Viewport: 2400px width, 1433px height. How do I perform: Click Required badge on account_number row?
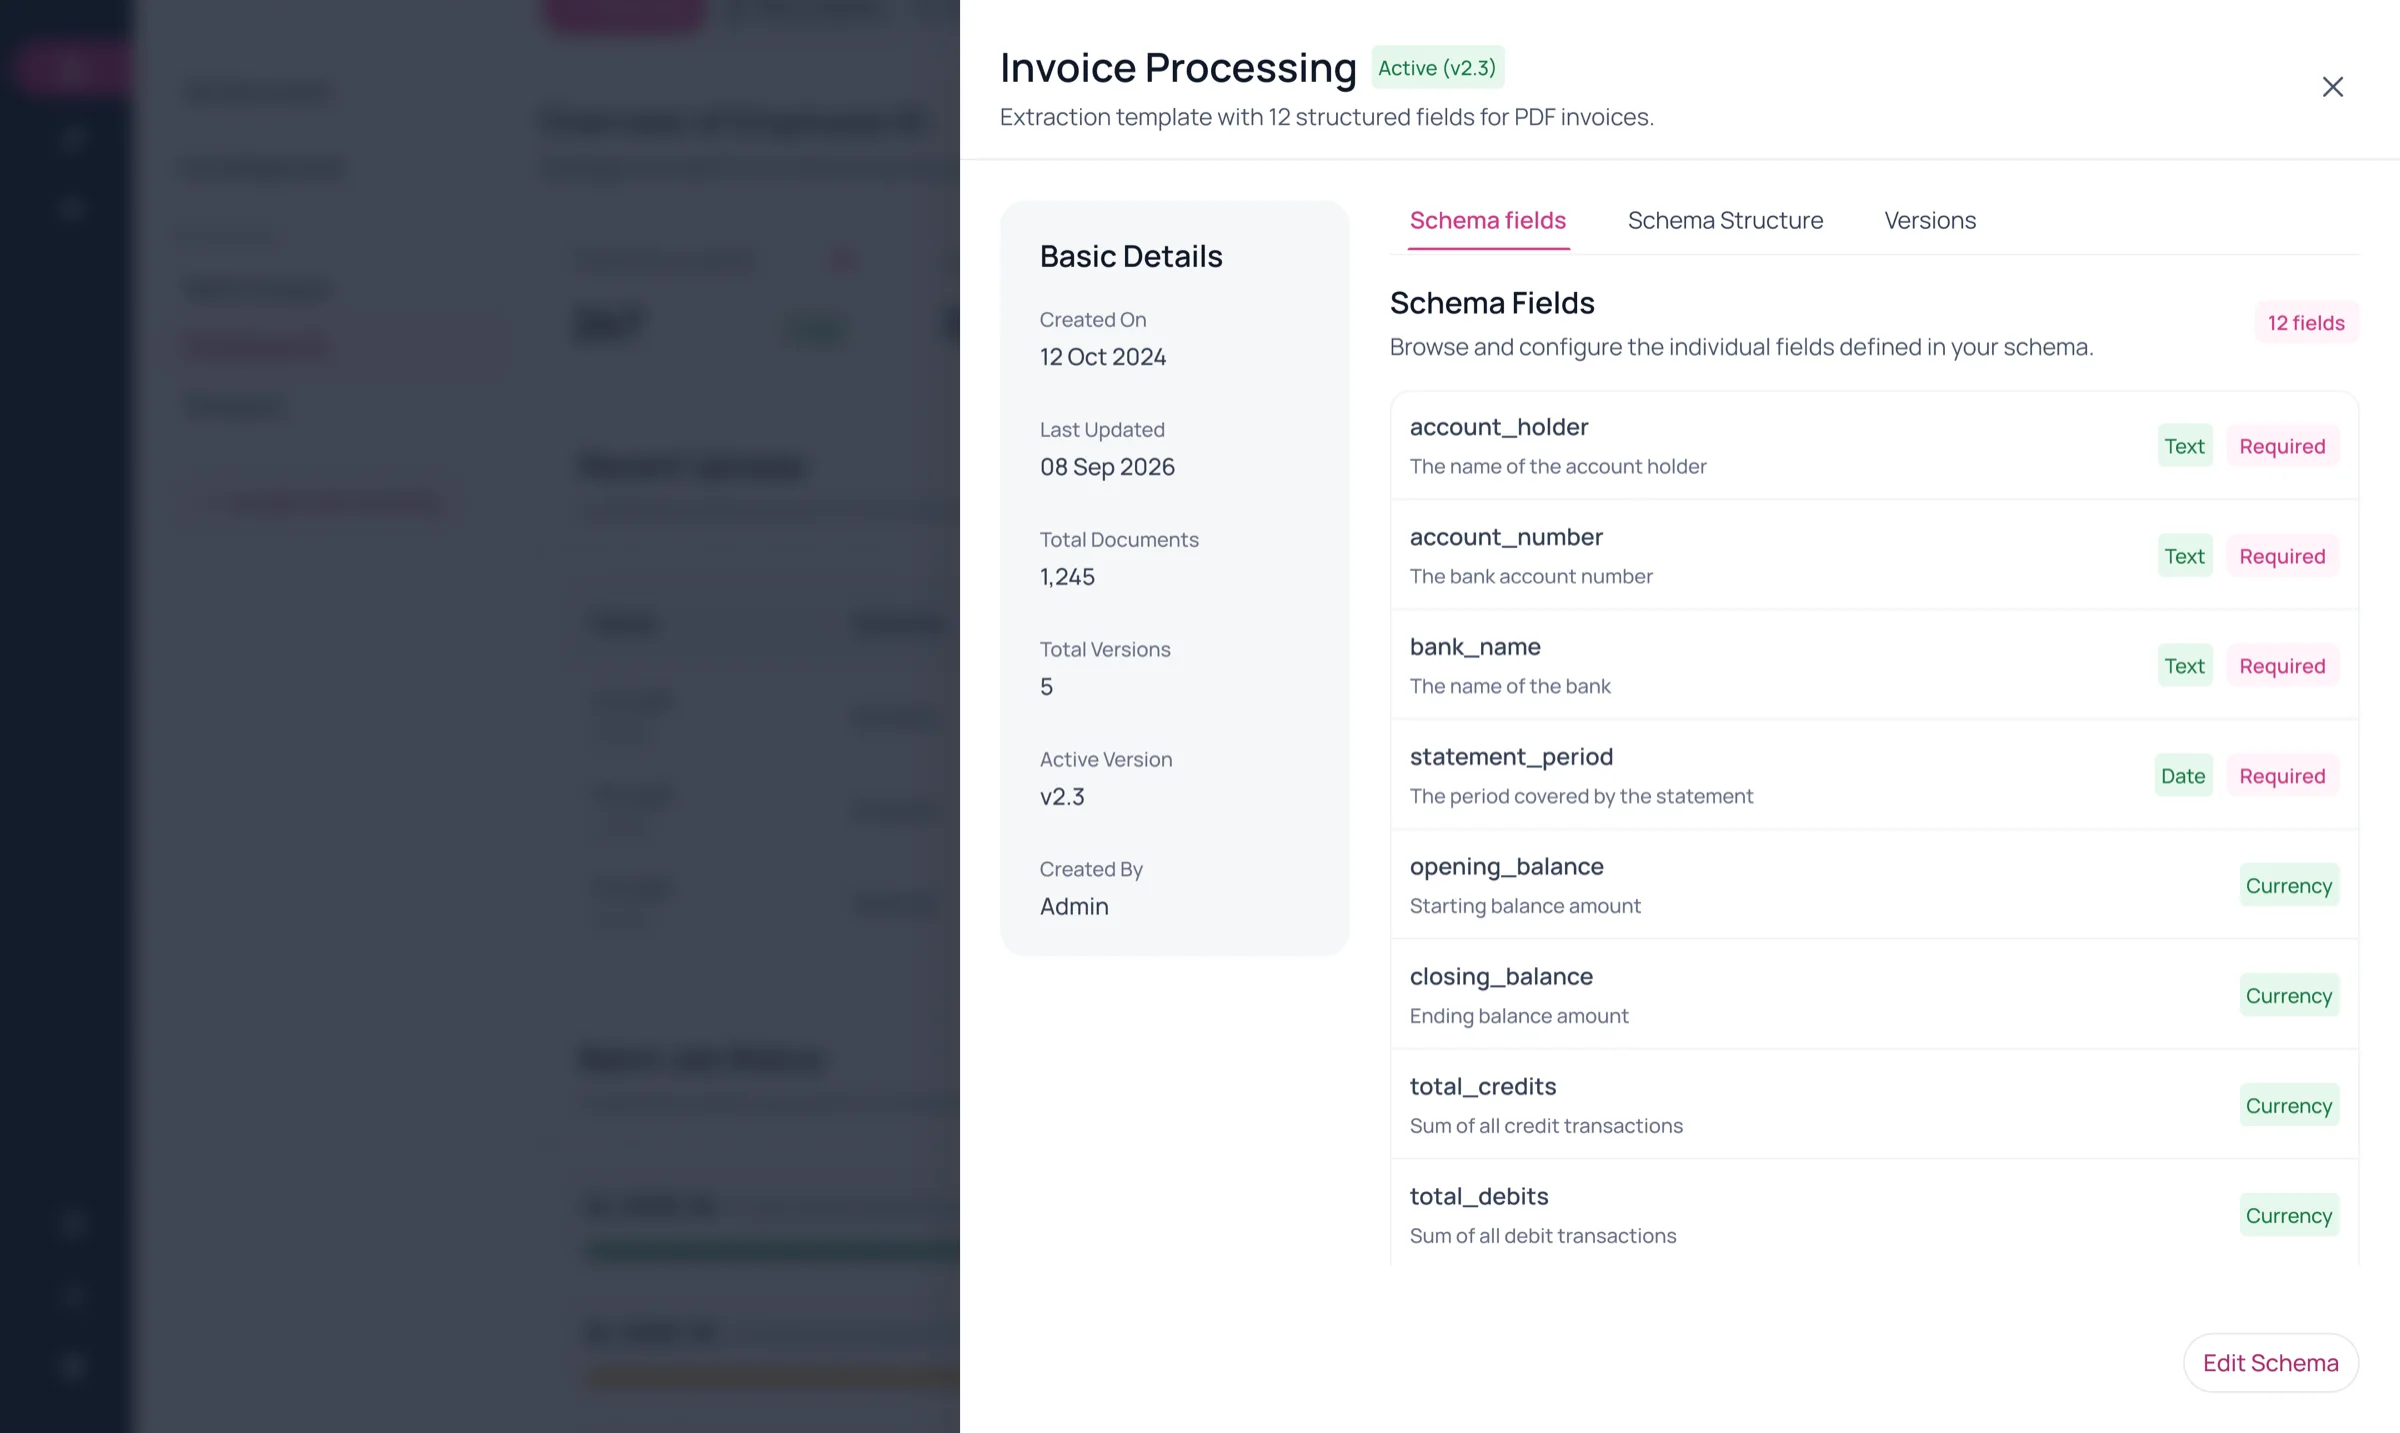(x=2282, y=556)
